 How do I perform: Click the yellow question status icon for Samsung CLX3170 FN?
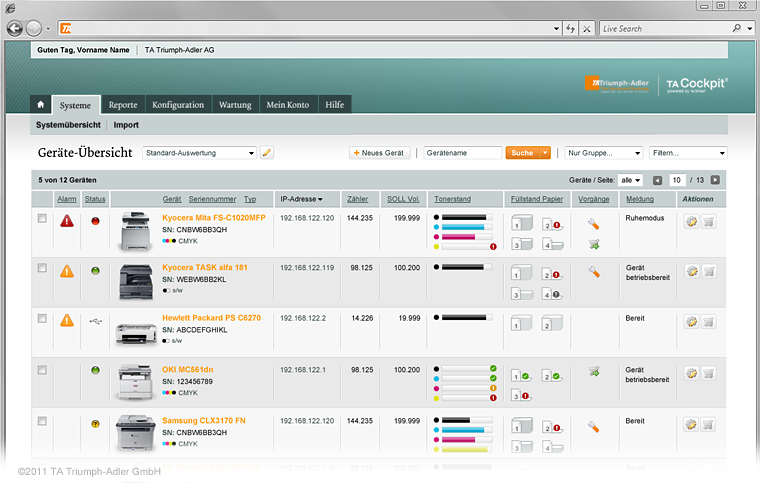(x=95, y=424)
